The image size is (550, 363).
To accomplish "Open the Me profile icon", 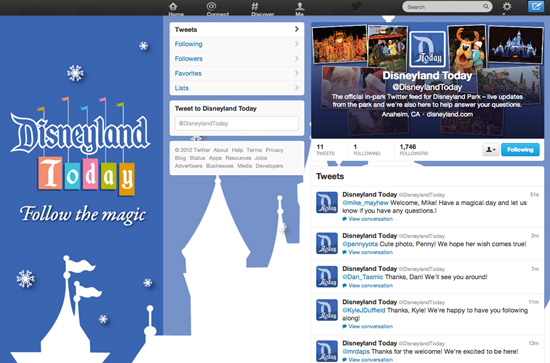I will (300, 6).
